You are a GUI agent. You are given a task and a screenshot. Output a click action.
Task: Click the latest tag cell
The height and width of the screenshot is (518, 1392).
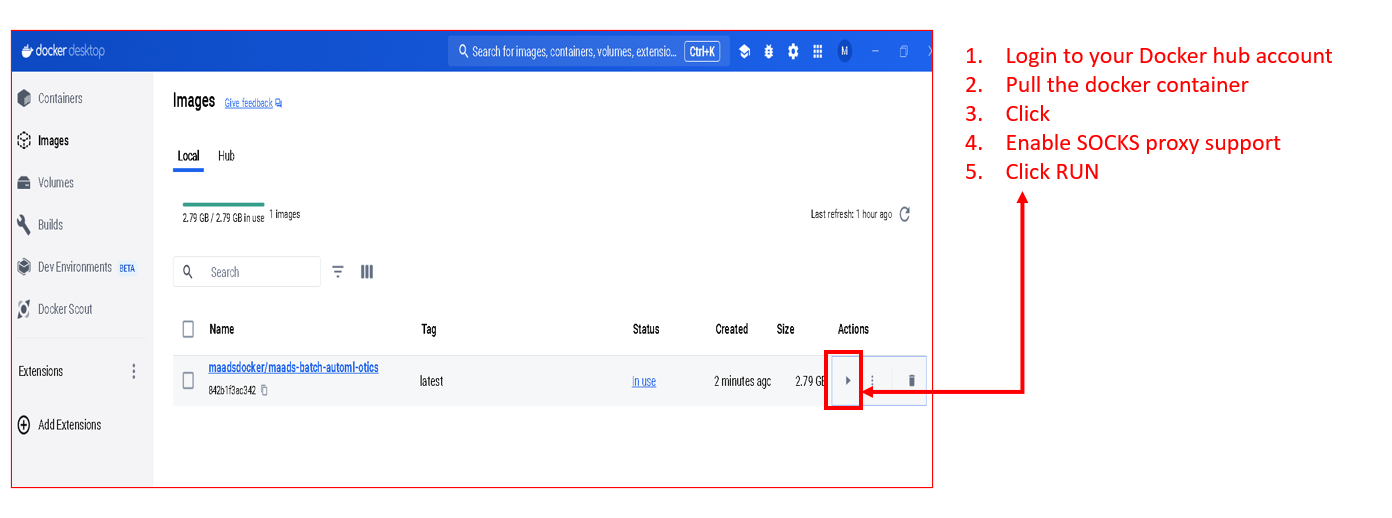(431, 381)
